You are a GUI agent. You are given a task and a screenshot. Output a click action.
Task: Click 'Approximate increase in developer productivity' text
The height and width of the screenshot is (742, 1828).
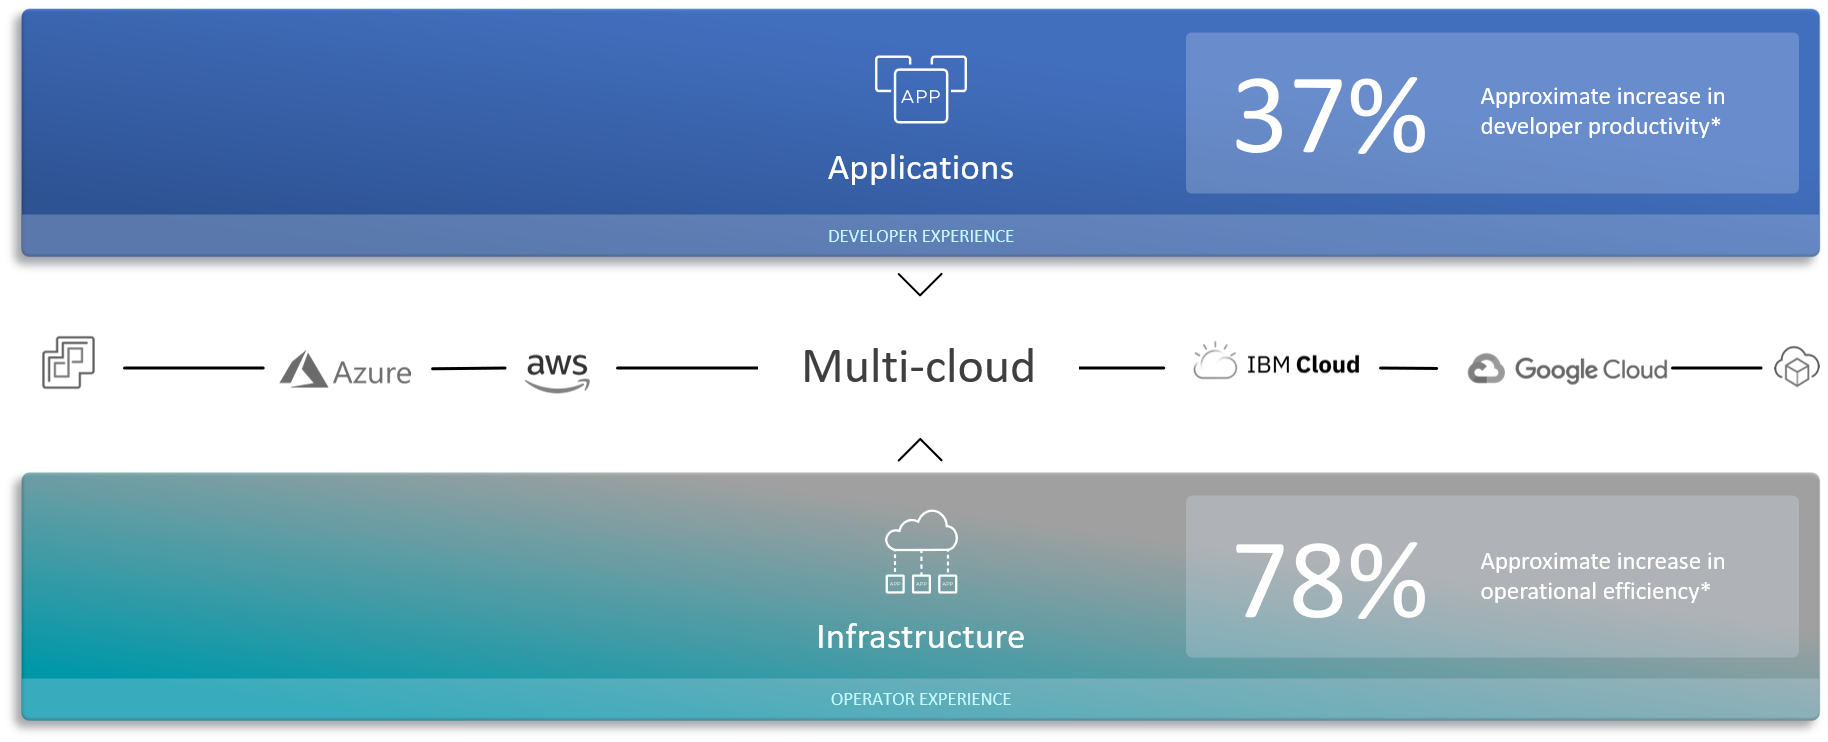(1602, 111)
